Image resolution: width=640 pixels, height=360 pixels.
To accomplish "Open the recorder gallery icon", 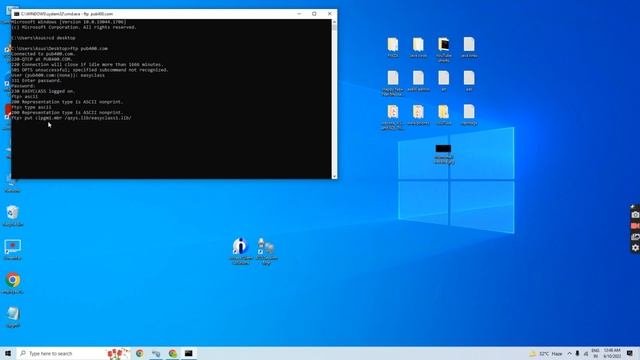I will [x=635, y=237].
